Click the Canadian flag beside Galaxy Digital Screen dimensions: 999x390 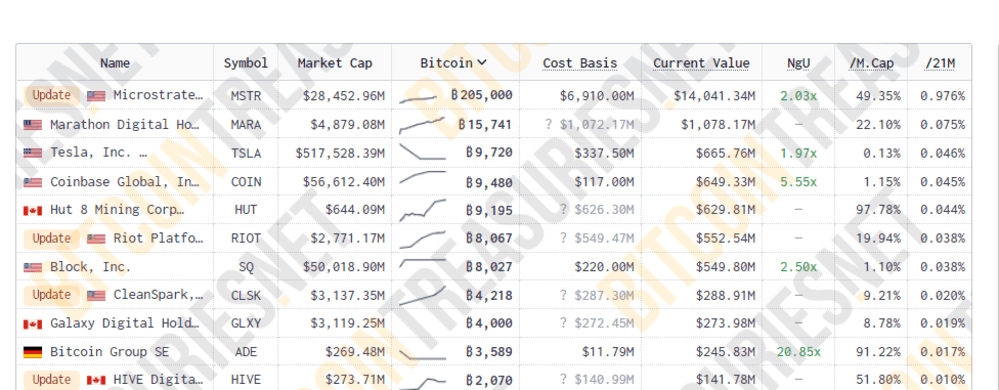point(32,324)
